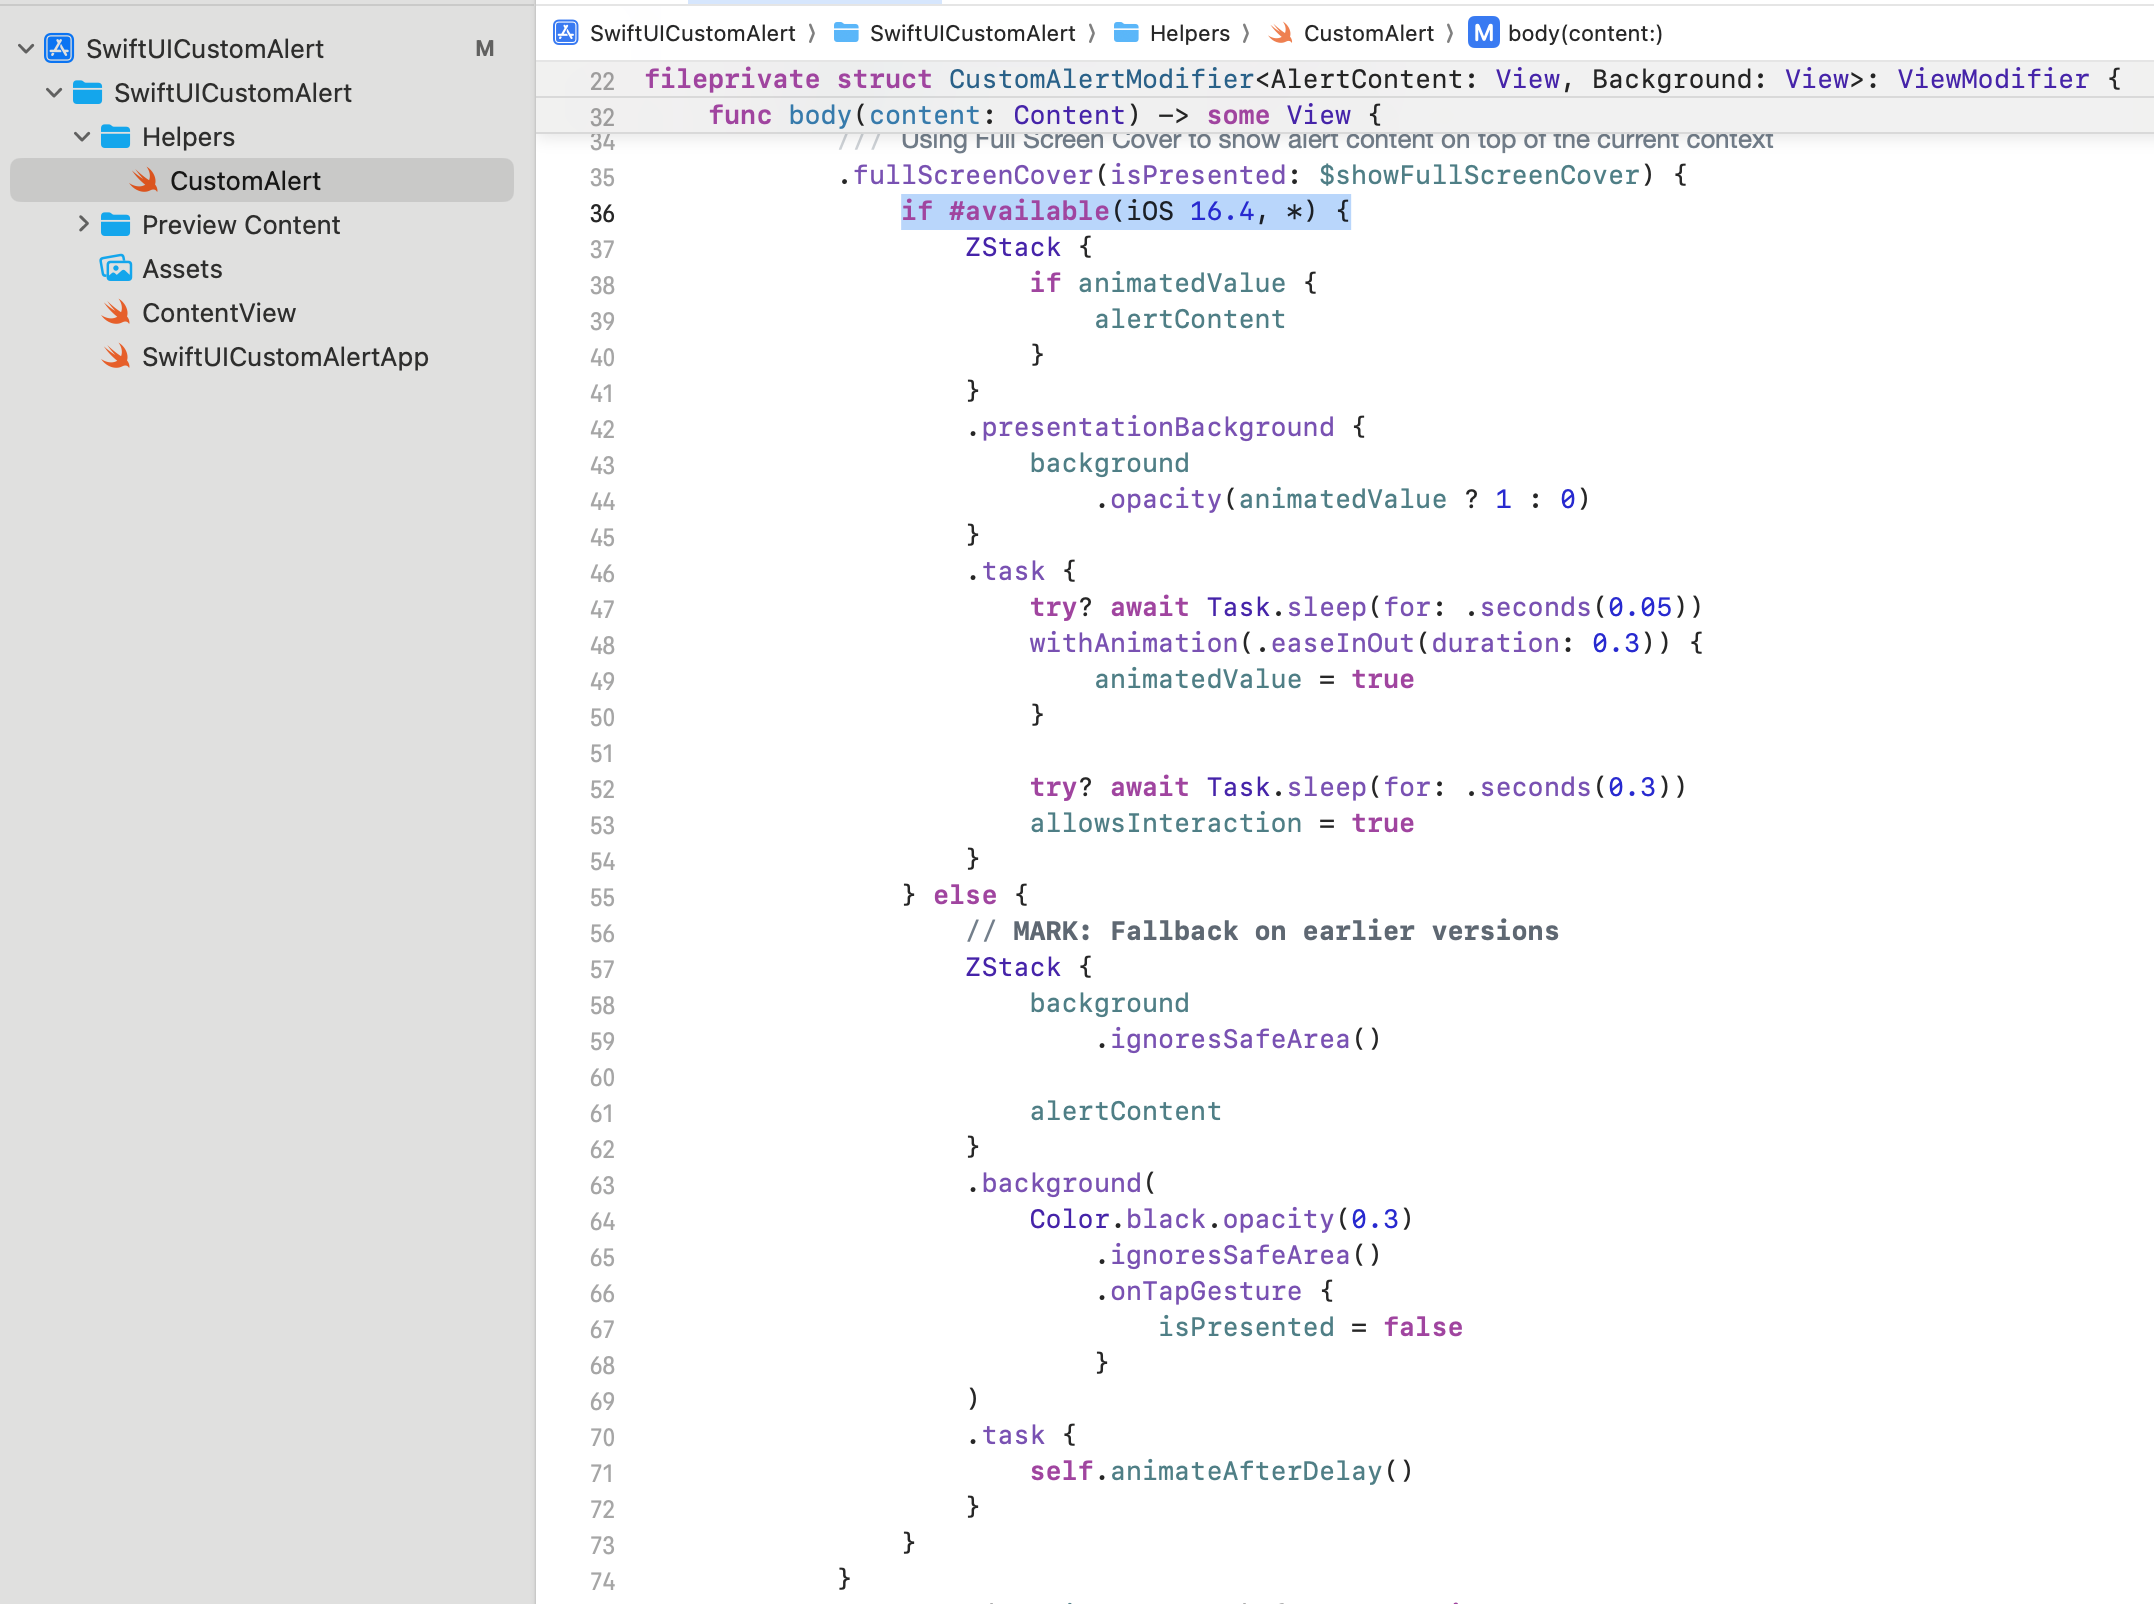2154x1604 pixels.
Task: Click the Swift icon beside ContentView
Action: point(116,312)
